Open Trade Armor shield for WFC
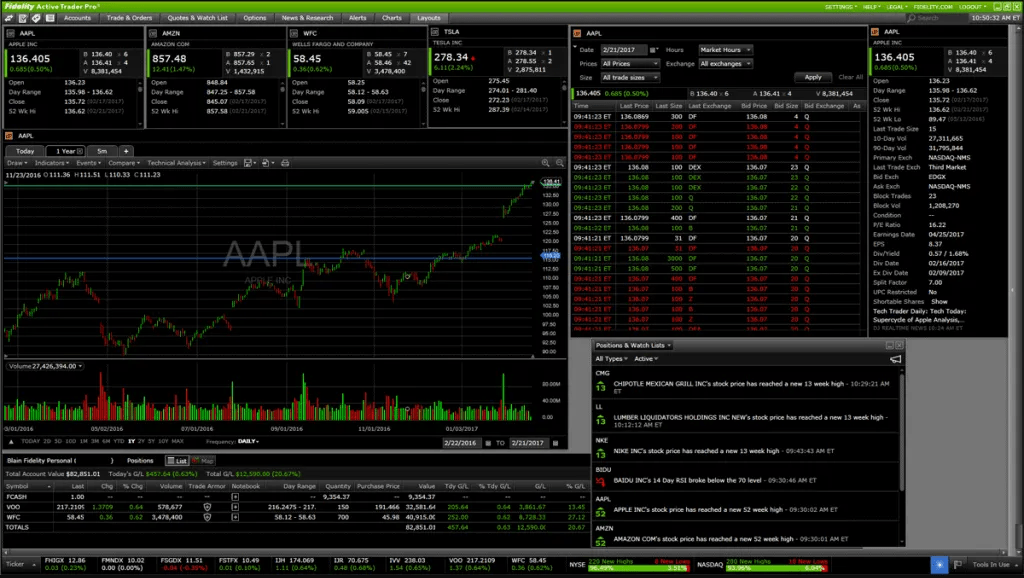Screen dimensions: 1024x578 click(x=207, y=517)
